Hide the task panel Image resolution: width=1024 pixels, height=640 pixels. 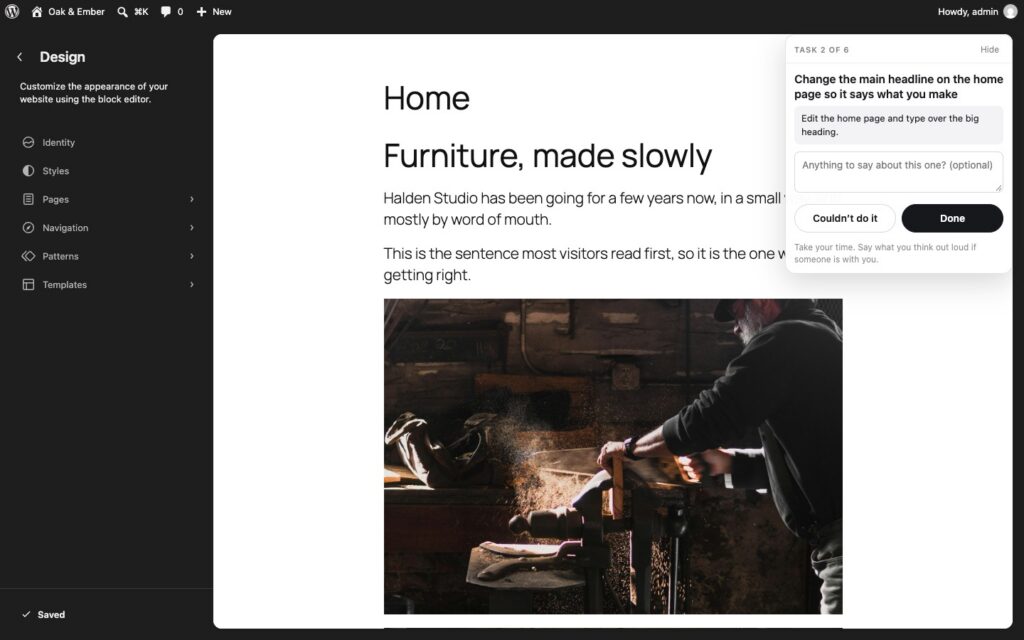click(989, 50)
